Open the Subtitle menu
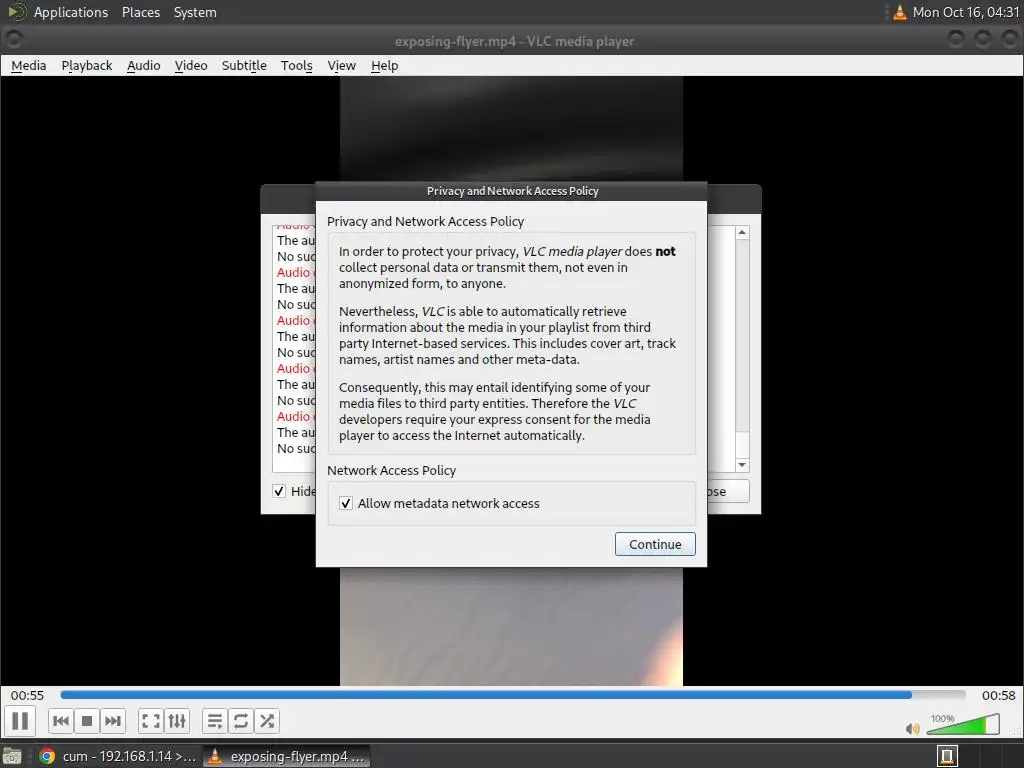 click(x=244, y=65)
